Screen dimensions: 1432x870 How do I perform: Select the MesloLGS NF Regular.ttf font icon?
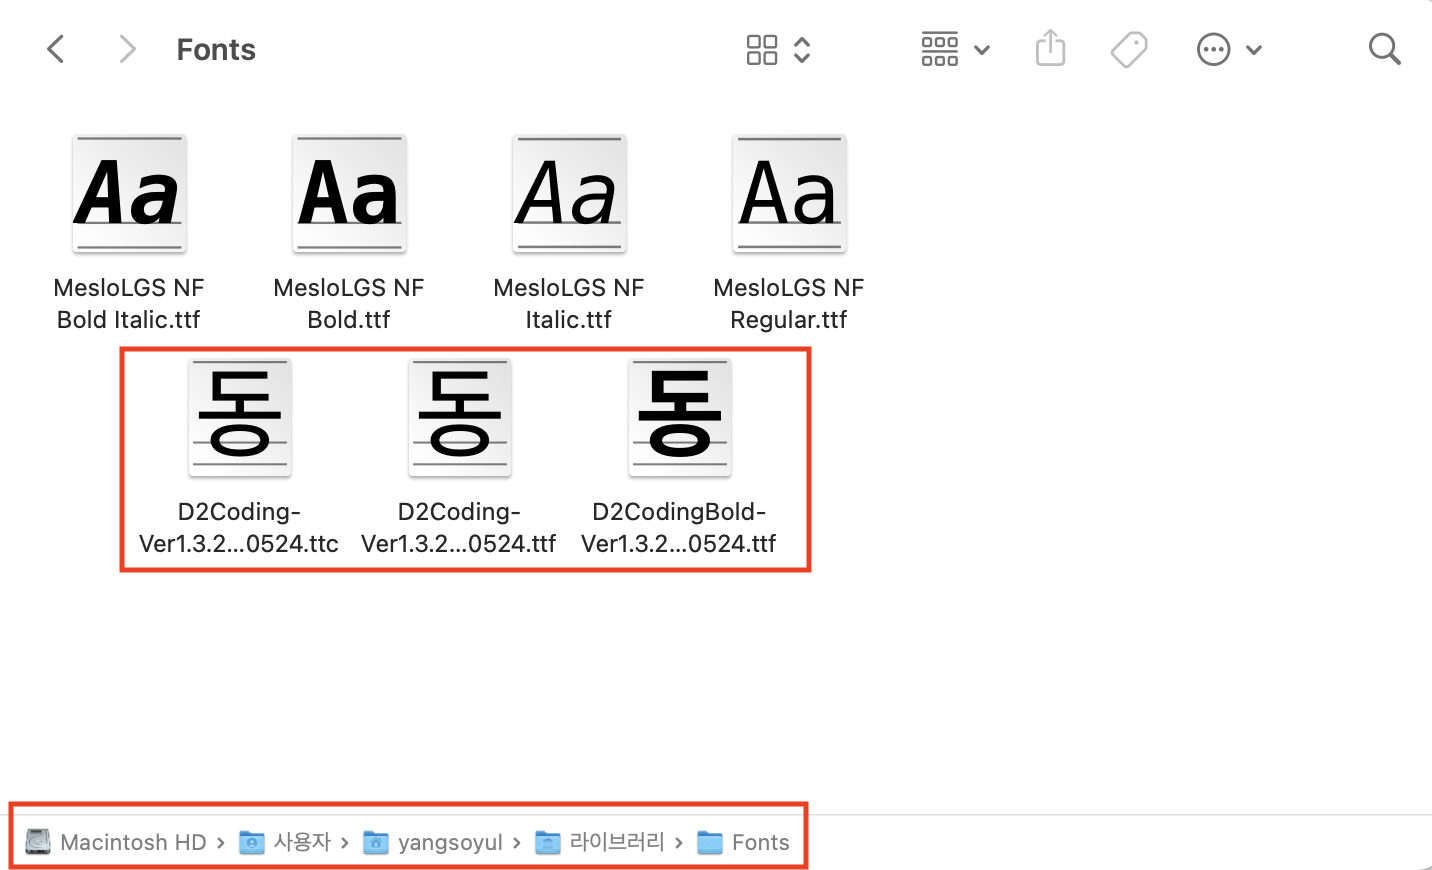[789, 193]
